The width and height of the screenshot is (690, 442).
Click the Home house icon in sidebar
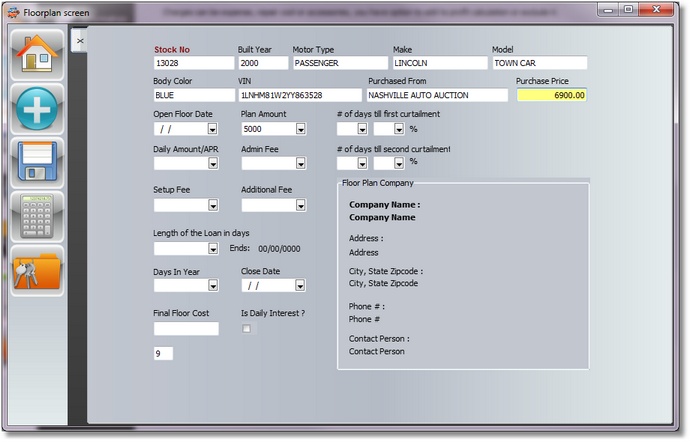[37, 54]
